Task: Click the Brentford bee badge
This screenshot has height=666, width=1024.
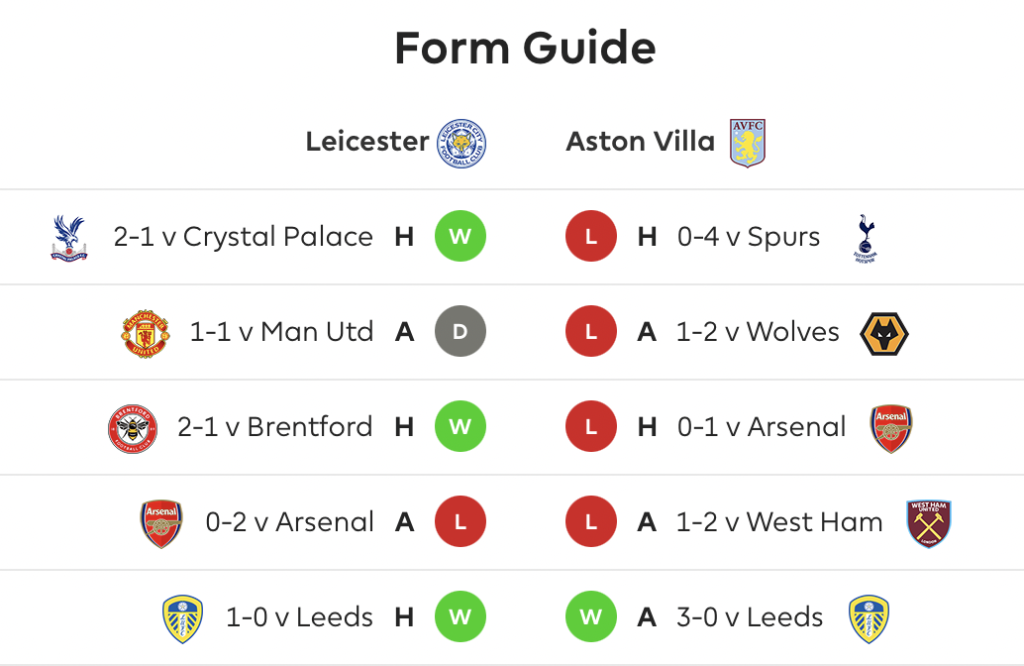Action: [x=133, y=428]
